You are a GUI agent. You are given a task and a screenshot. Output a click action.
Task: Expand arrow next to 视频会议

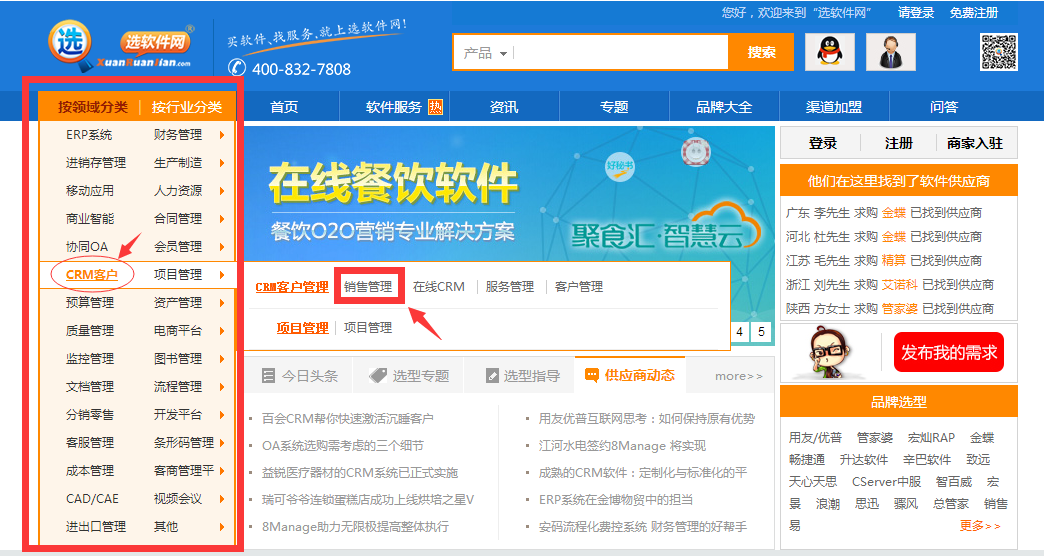point(222,499)
